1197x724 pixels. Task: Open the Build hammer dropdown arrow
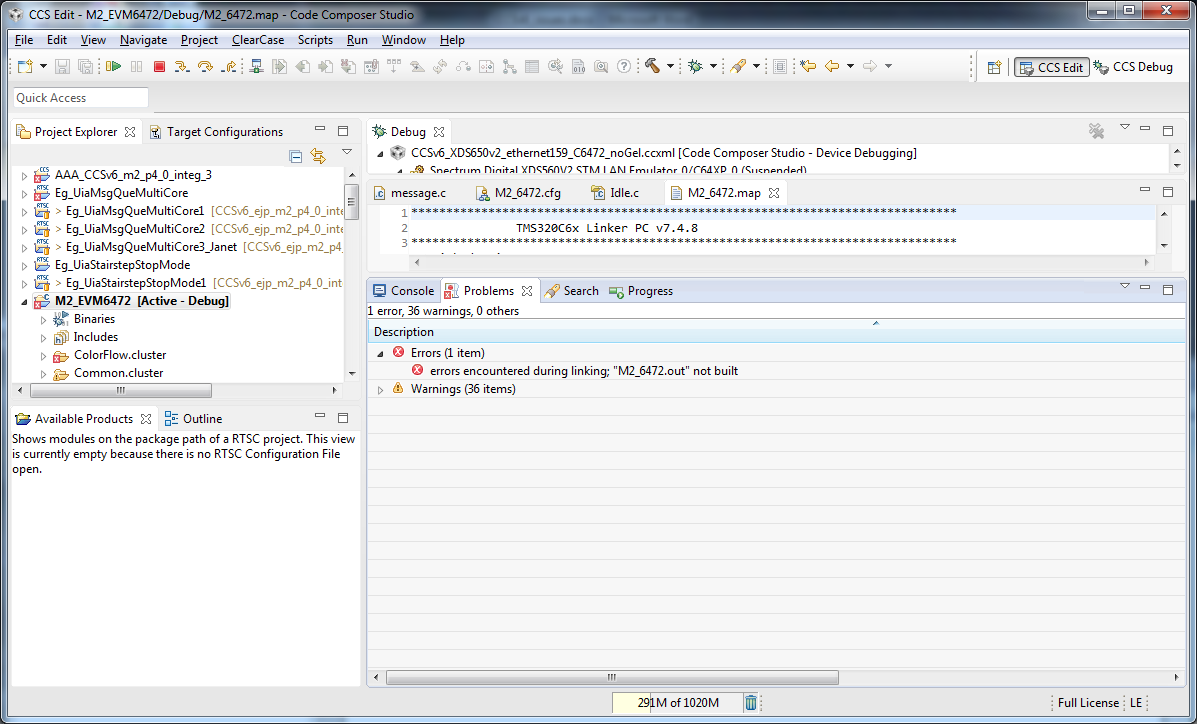[x=670, y=66]
